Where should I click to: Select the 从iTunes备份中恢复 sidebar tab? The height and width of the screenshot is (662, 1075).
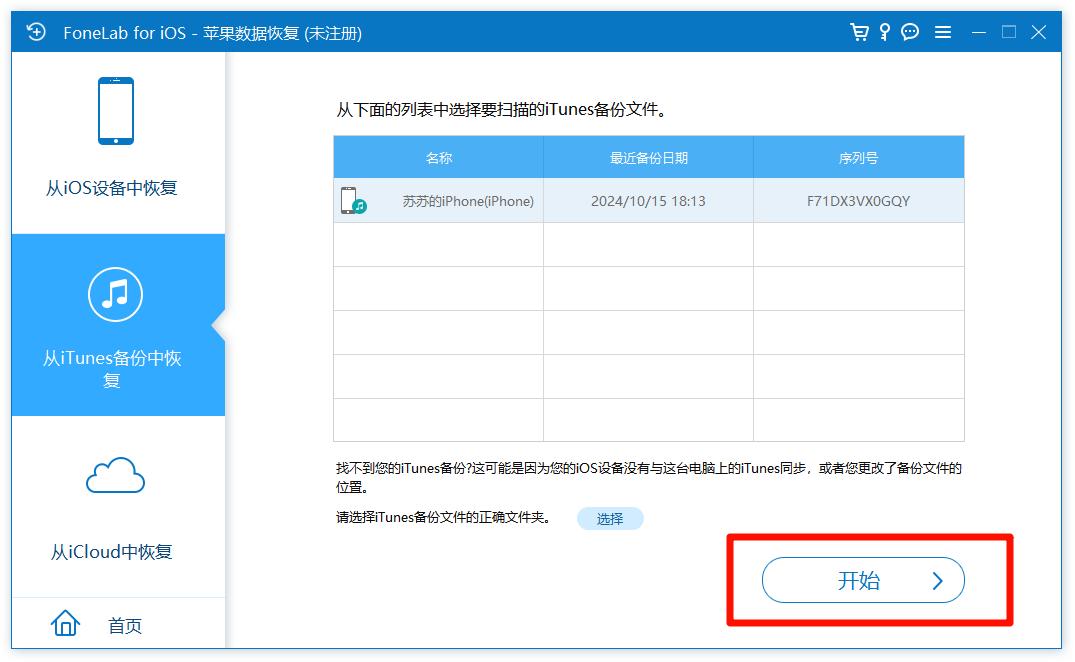click(x=112, y=368)
